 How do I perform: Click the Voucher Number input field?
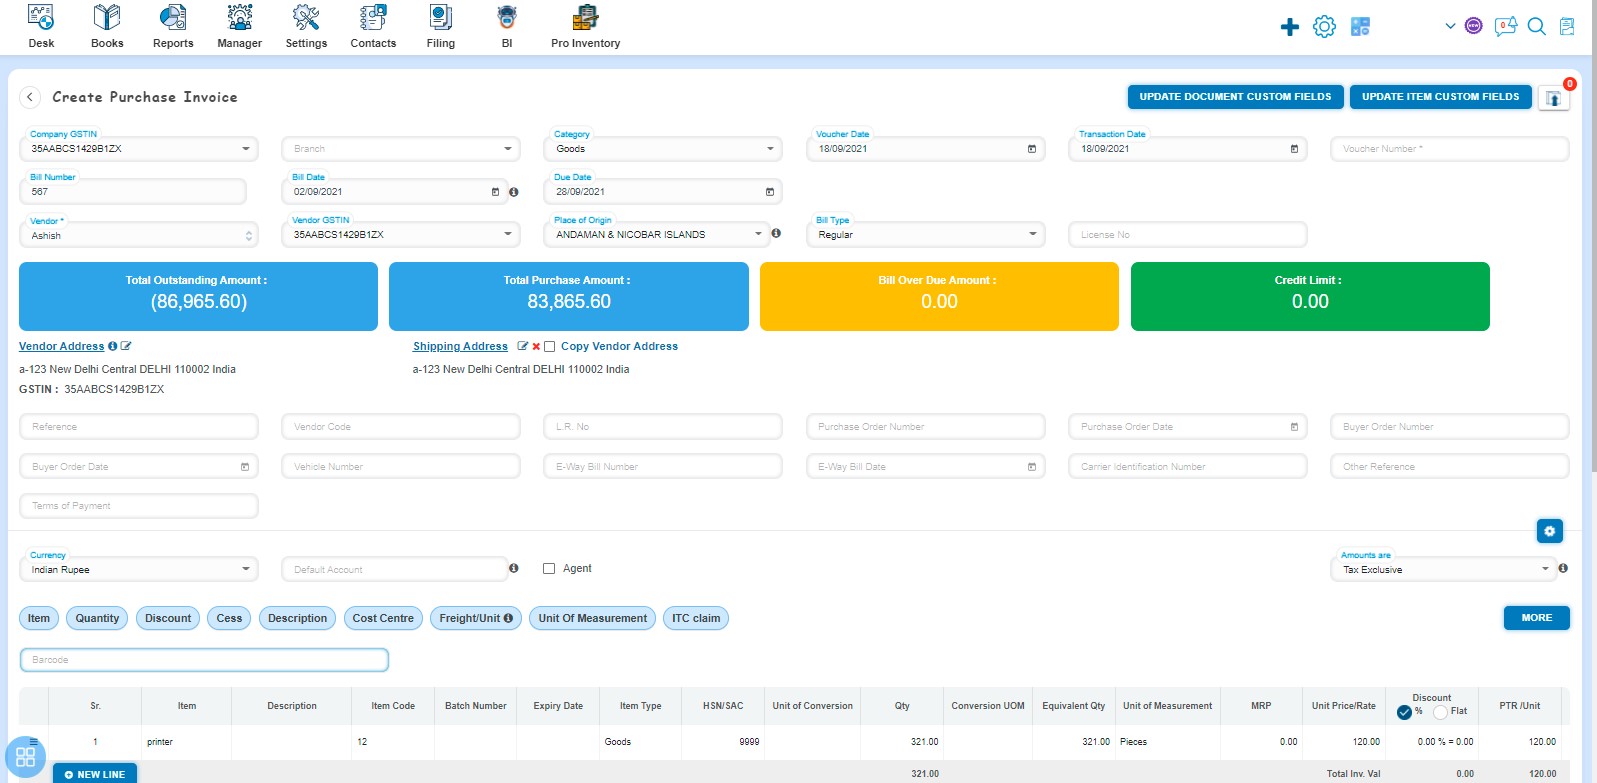click(1449, 149)
